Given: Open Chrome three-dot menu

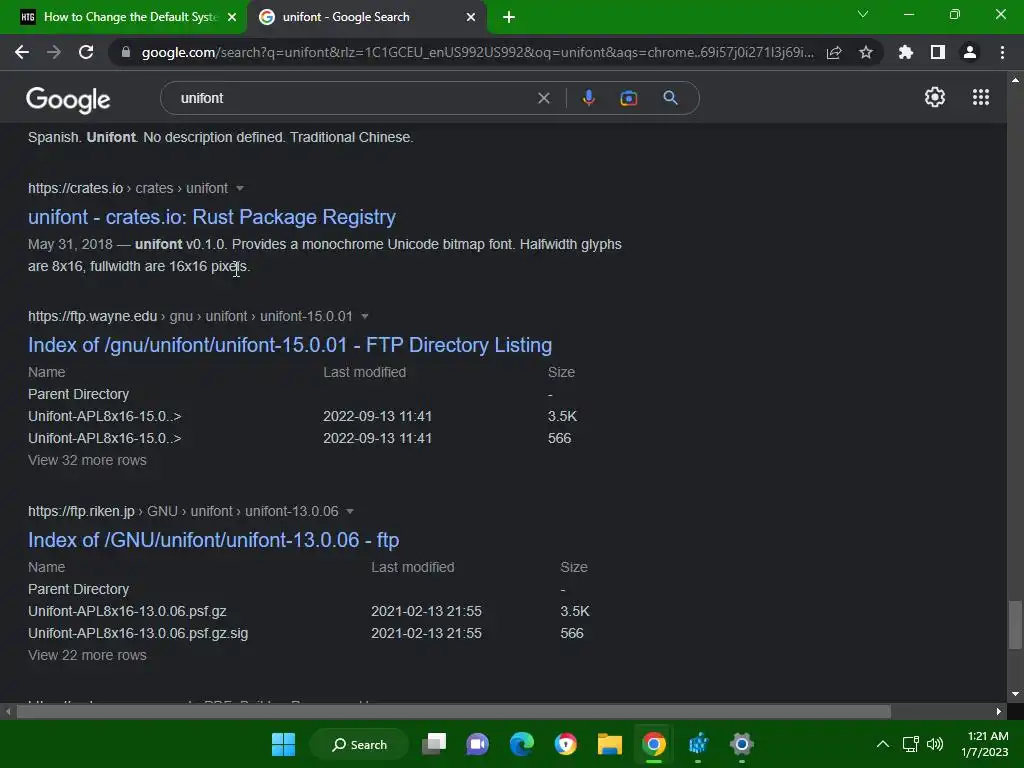Looking at the screenshot, I should click(x=1002, y=52).
